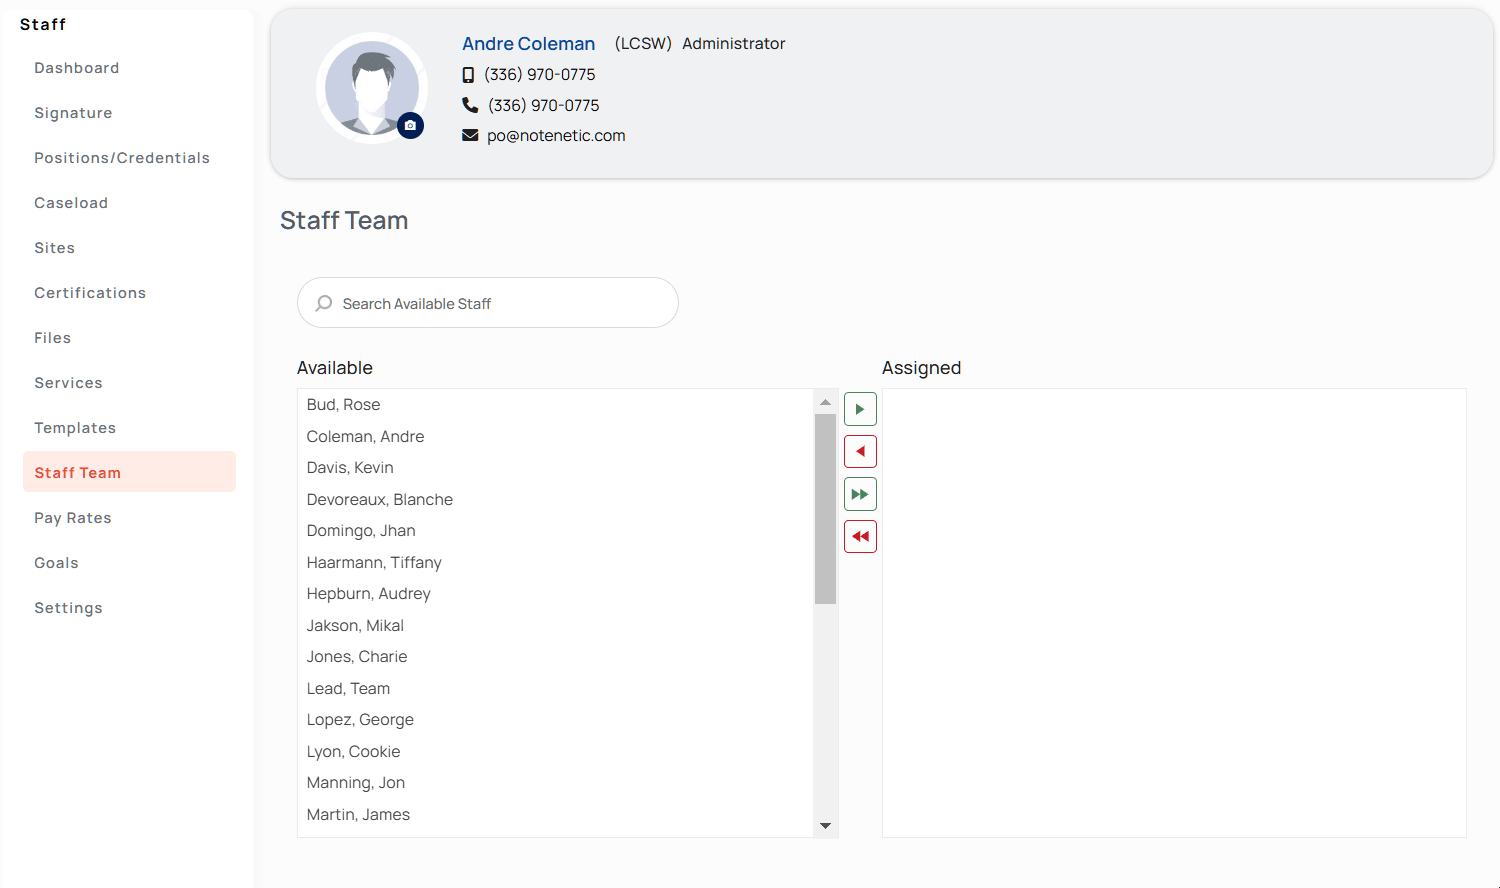Select Manning, Jon in Available list
Screen dimensions: 1500x888
pos(556,783)
